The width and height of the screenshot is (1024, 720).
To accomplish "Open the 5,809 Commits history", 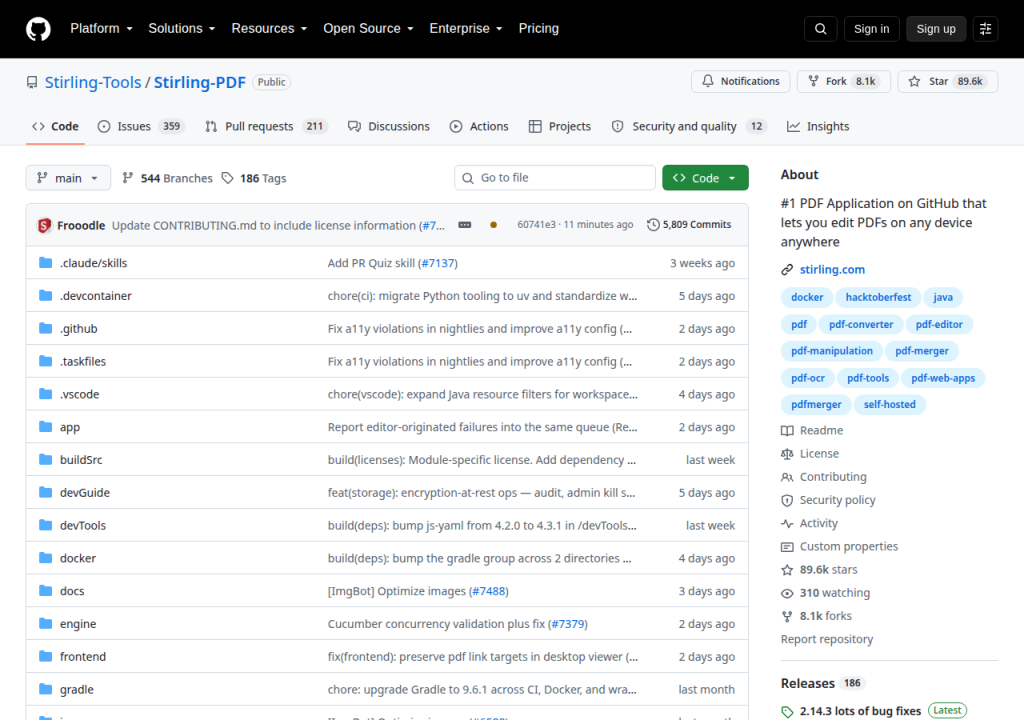I will click(689, 225).
